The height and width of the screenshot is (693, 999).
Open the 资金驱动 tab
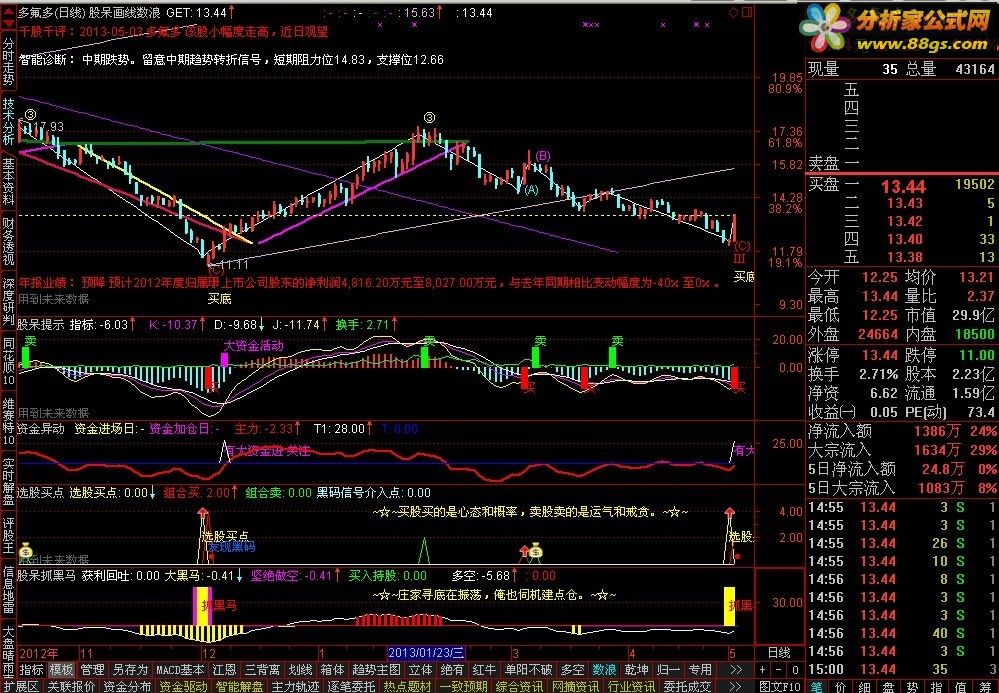point(183,686)
